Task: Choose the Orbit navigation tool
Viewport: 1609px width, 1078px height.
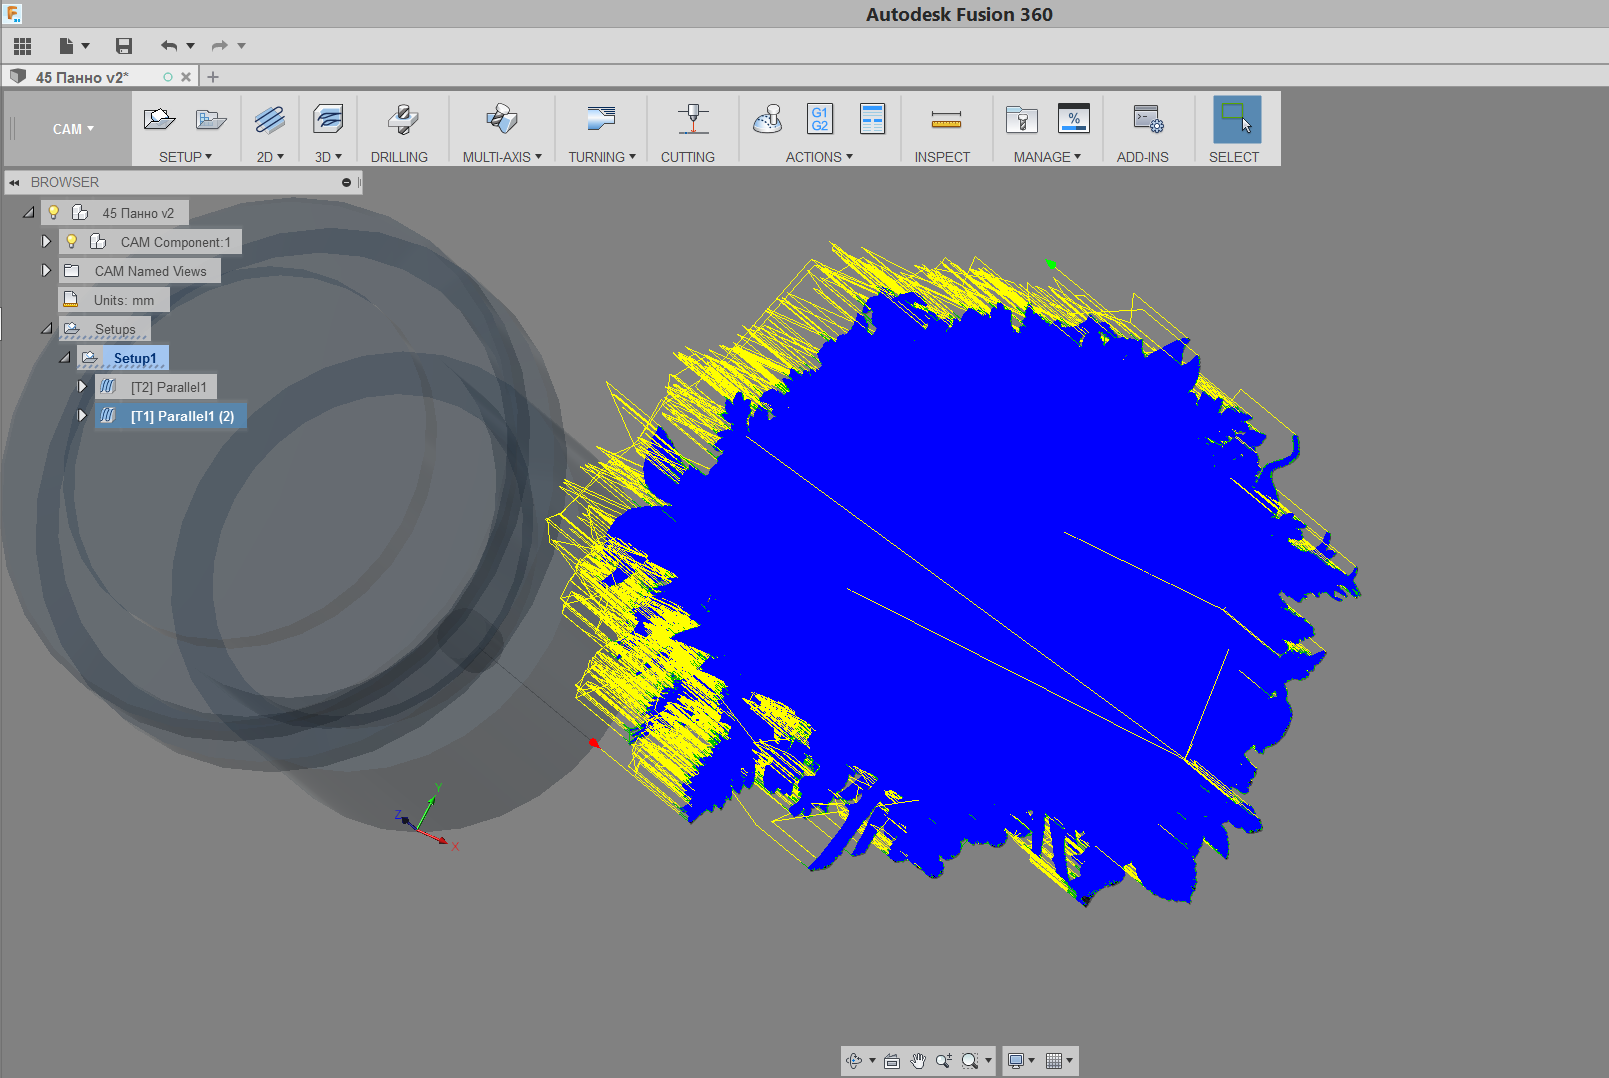Action: click(x=854, y=1061)
